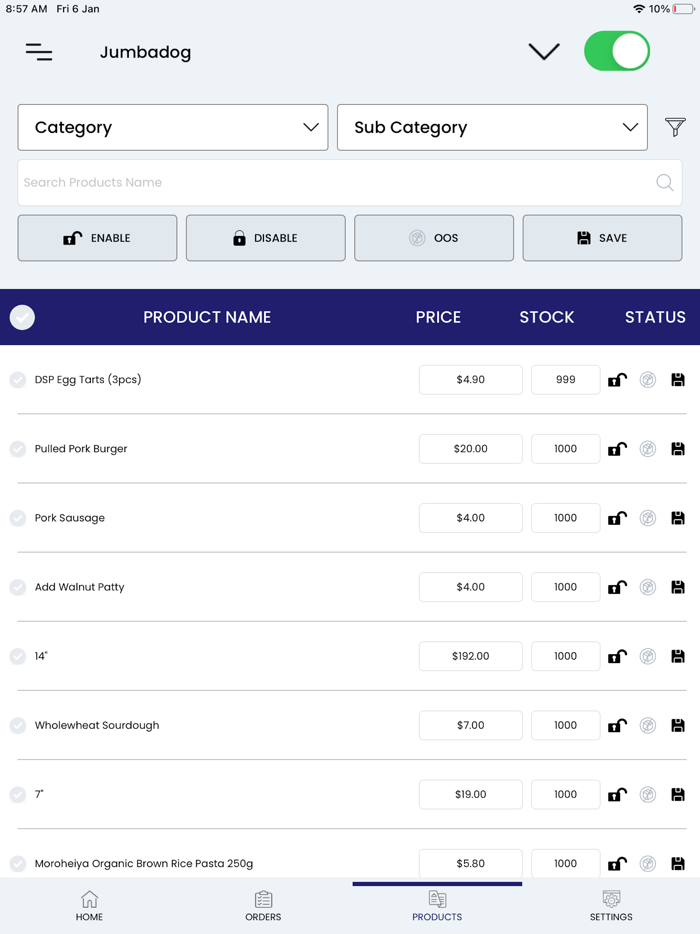Toggle the store availability switch off
Image resolution: width=700 pixels, height=934 pixels.
pyautogui.click(x=616, y=51)
